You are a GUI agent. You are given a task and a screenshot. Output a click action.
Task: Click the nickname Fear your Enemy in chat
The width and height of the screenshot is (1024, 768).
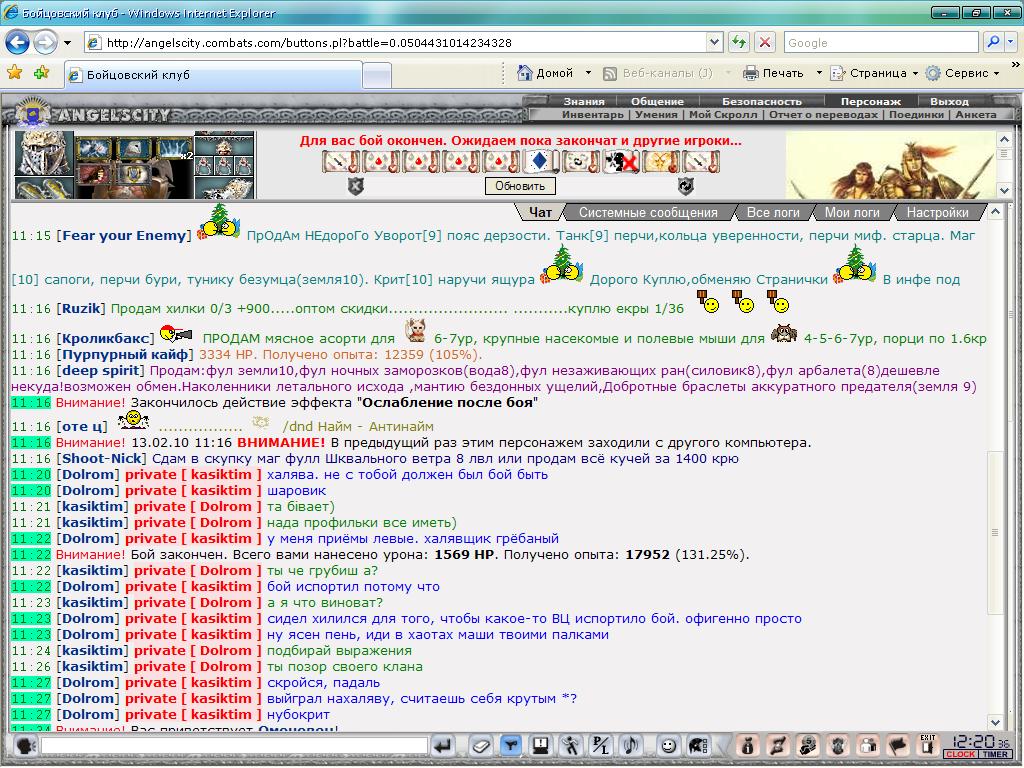point(124,236)
